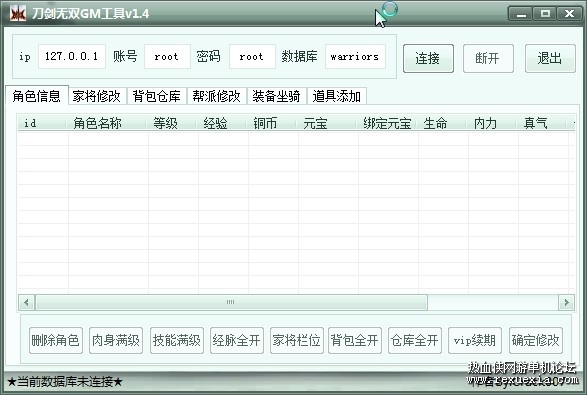
Task: Click the 铜币 column header
Action: (x=273, y=123)
